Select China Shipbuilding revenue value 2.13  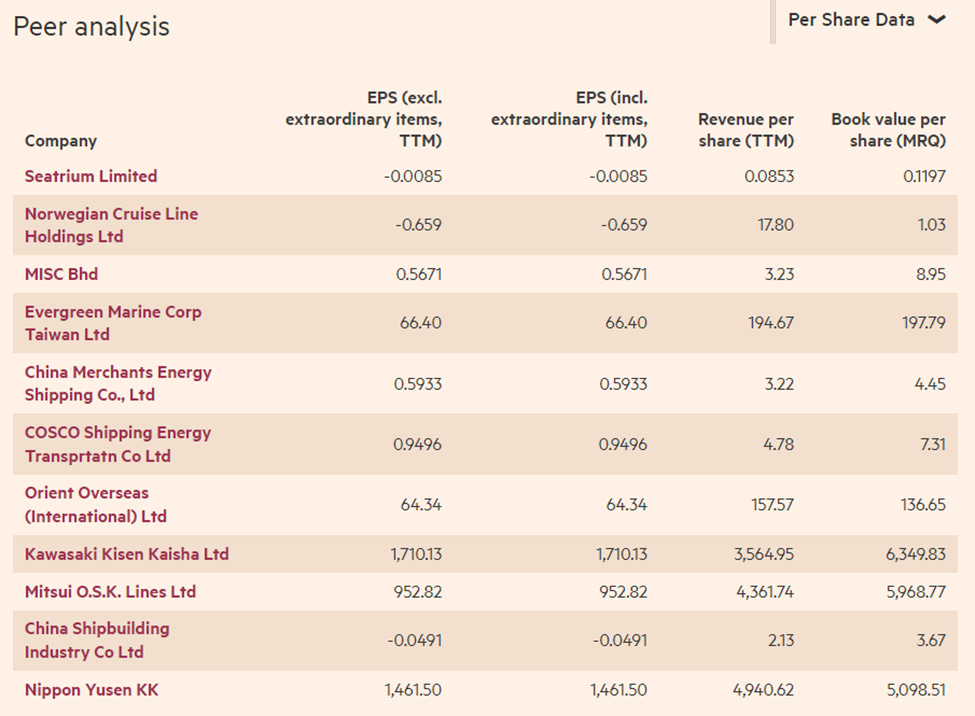tap(781, 640)
